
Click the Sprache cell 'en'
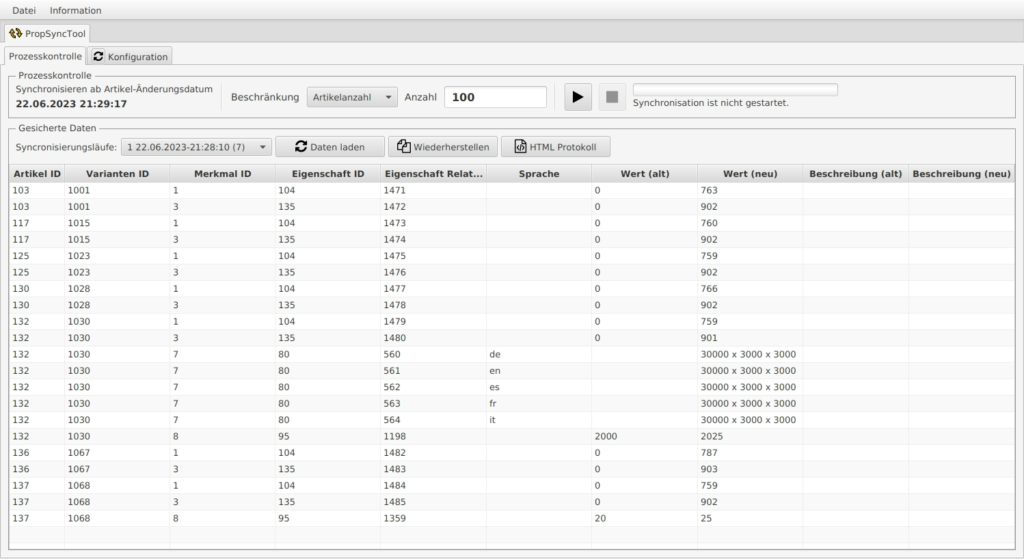point(539,370)
